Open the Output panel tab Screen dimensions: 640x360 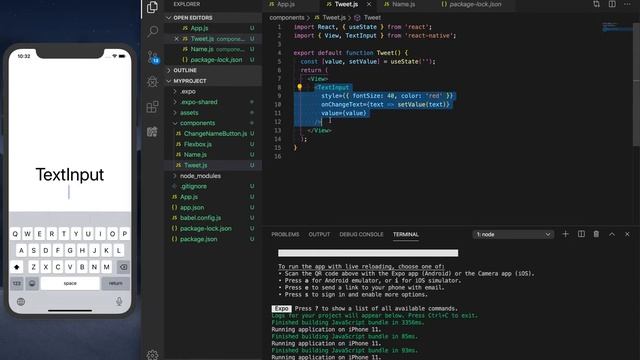click(319, 234)
